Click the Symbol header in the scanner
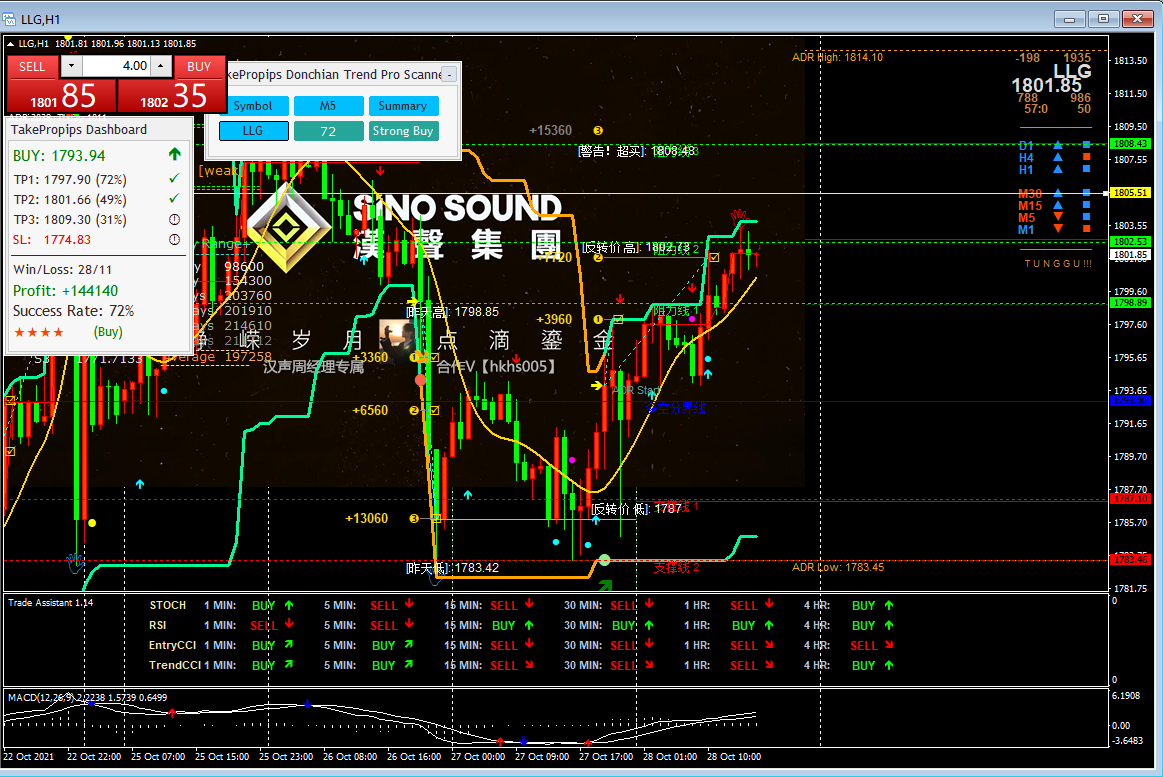Screen dimensions: 1163x777 point(253,106)
